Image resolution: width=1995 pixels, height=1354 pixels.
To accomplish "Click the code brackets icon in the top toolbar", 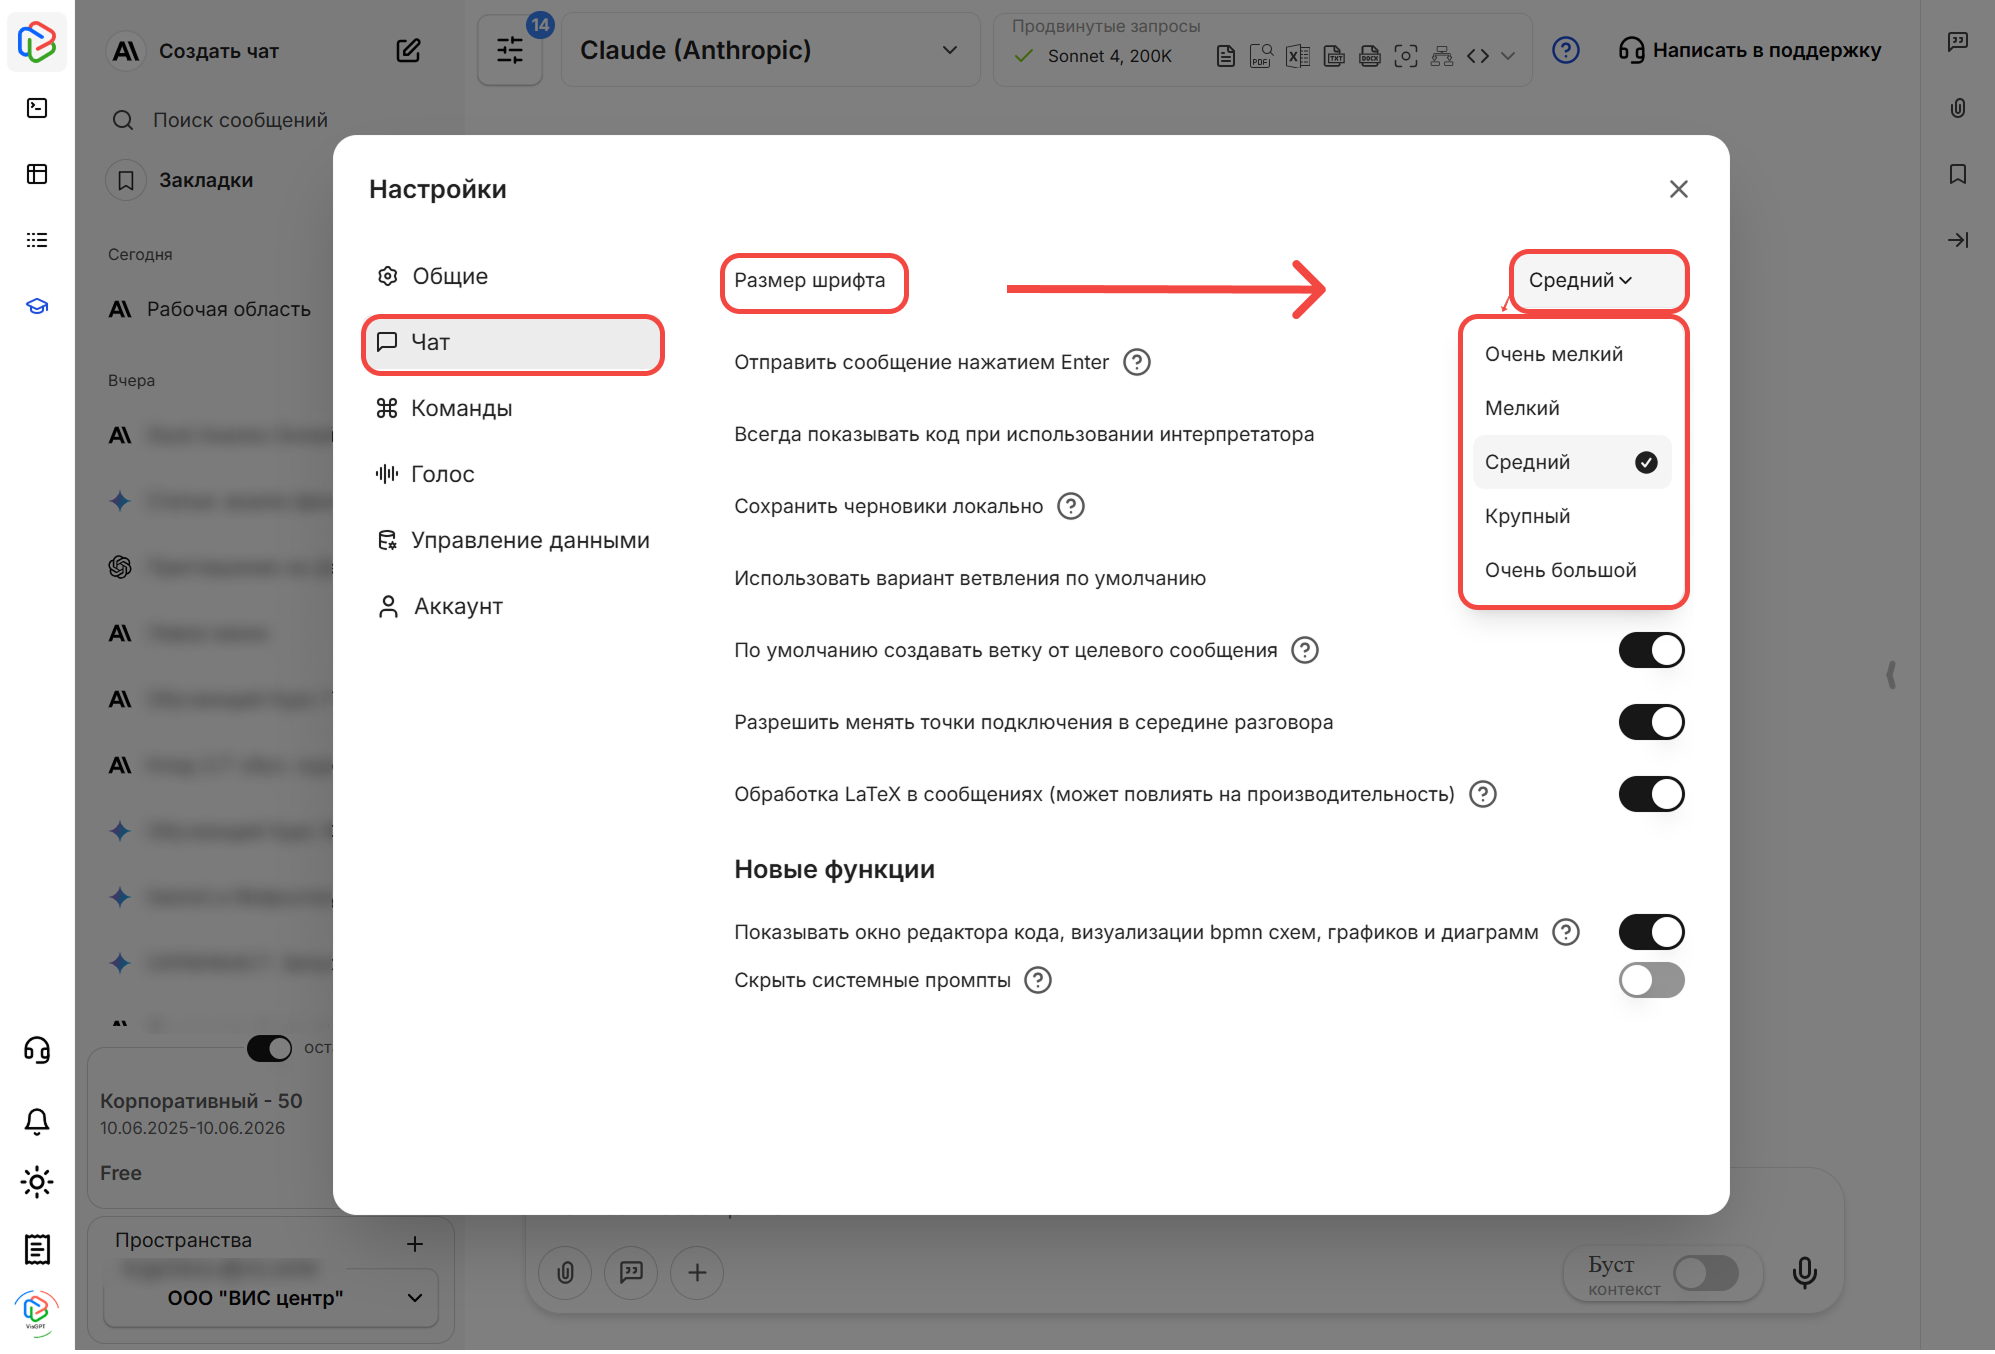I will click(1478, 56).
